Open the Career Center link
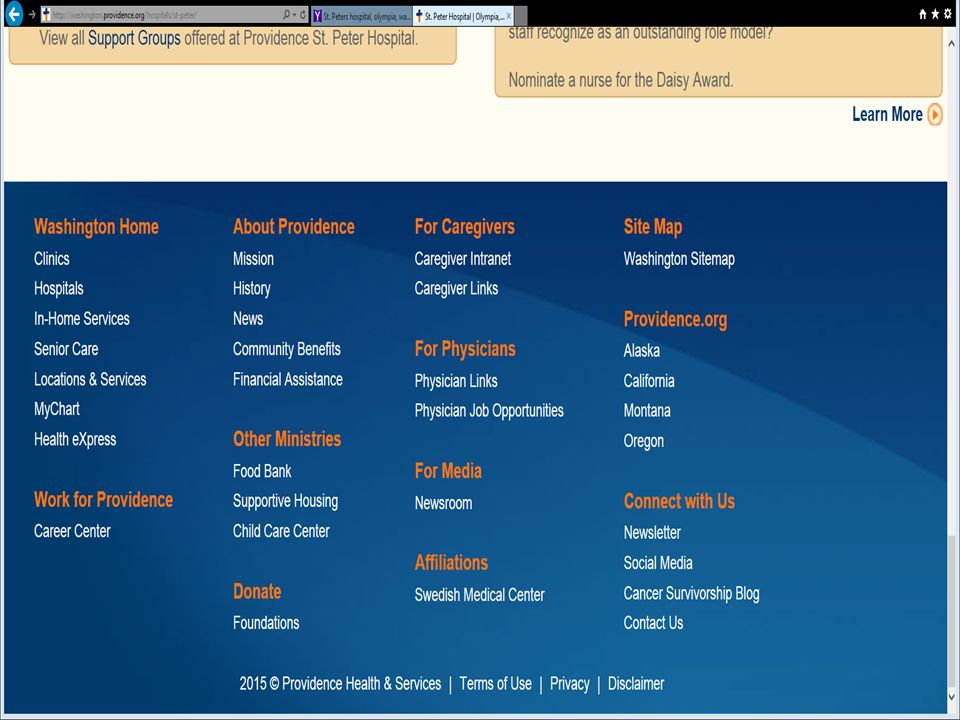The image size is (960, 720). coord(72,531)
